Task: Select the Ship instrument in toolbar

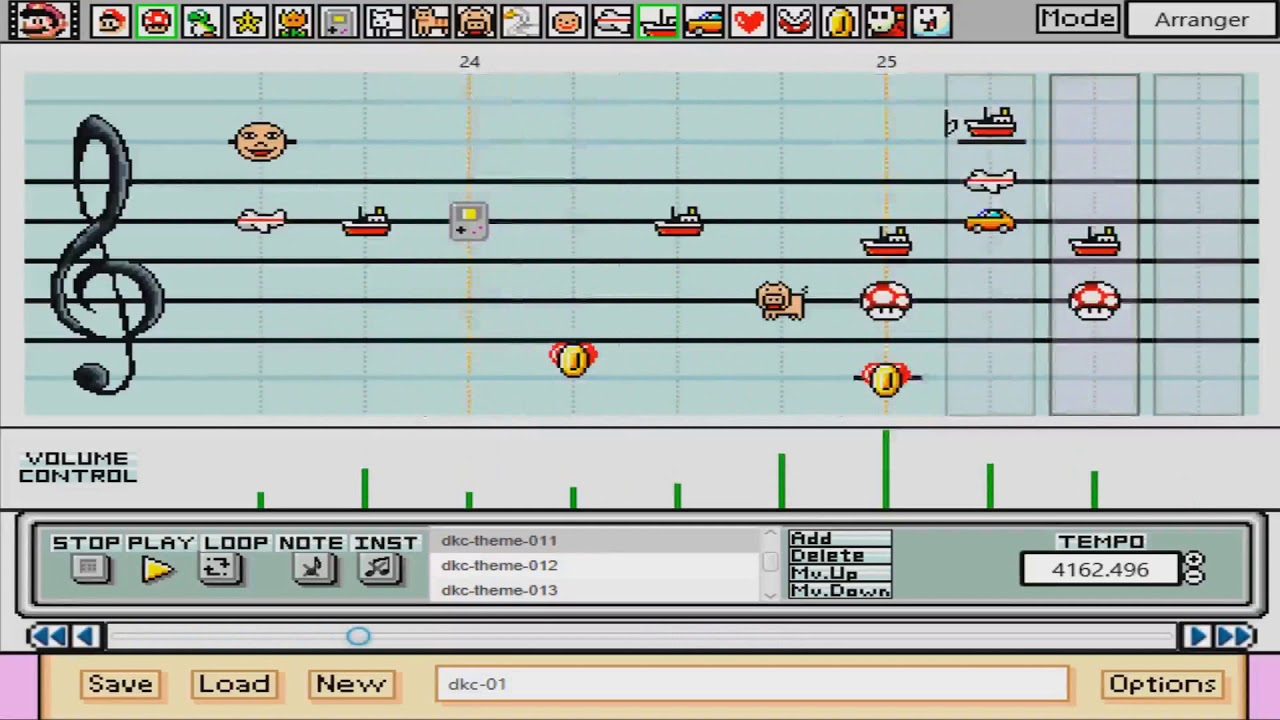Action: [x=658, y=20]
